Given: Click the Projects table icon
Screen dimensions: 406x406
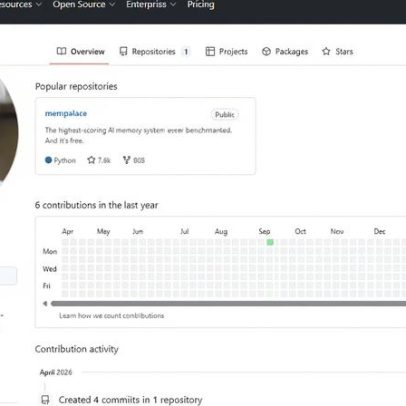Looking at the screenshot, I should point(210,51).
